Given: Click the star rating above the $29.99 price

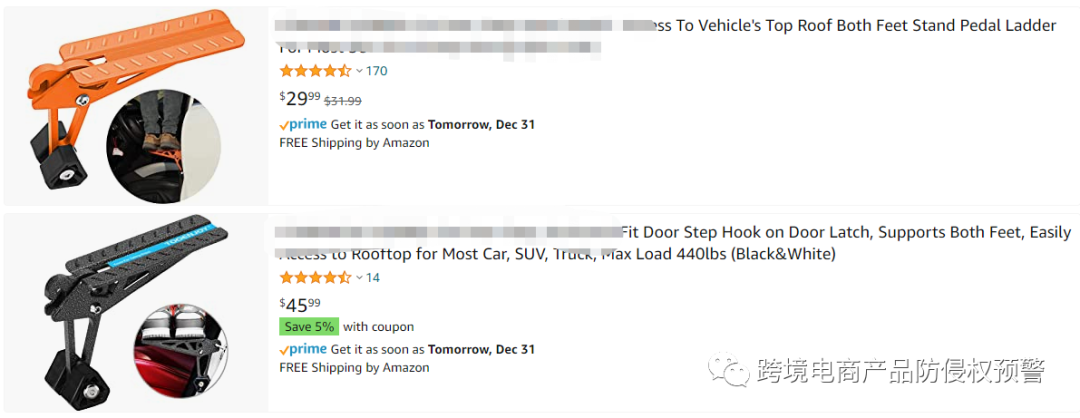Looking at the screenshot, I should pos(315,71).
